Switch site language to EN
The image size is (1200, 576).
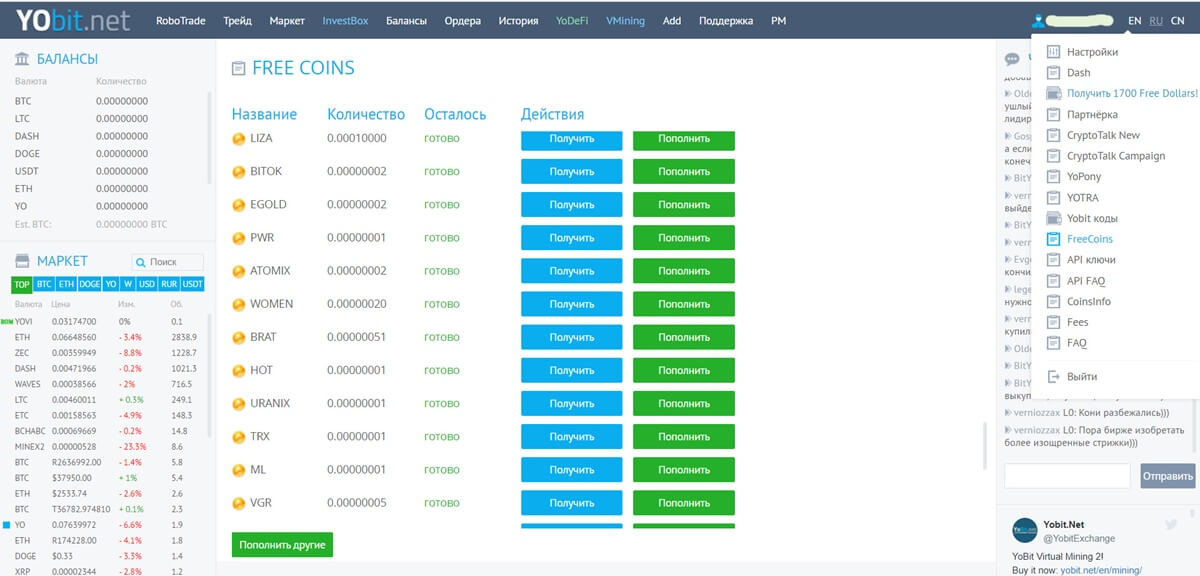1134,20
